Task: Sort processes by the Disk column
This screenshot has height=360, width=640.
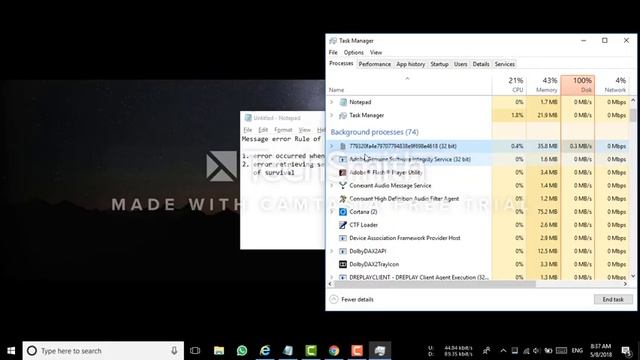Action: click(x=578, y=85)
